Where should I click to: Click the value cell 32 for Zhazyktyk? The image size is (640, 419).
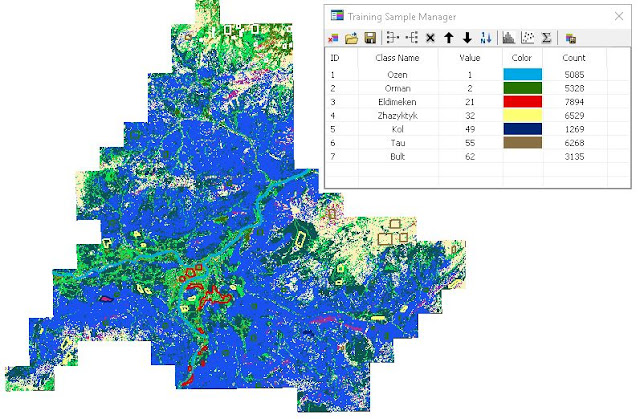coord(470,115)
